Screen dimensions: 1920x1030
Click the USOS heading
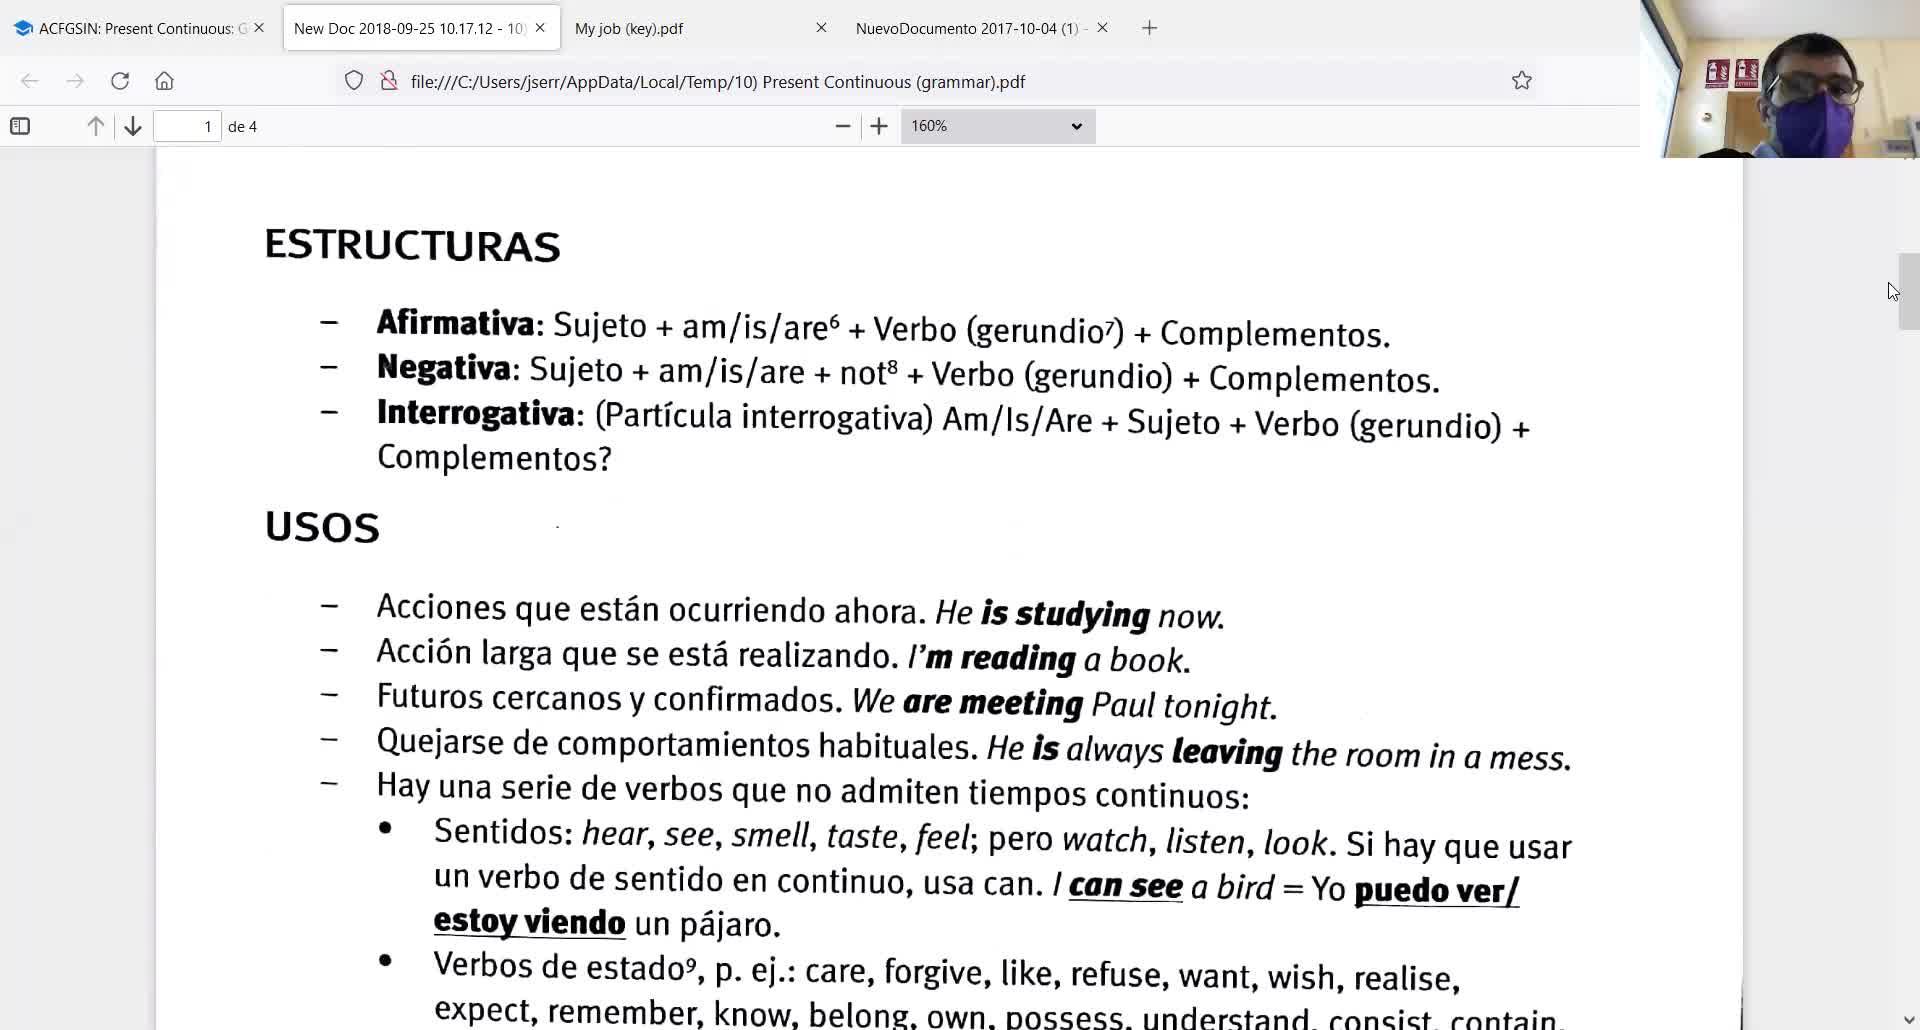(322, 528)
